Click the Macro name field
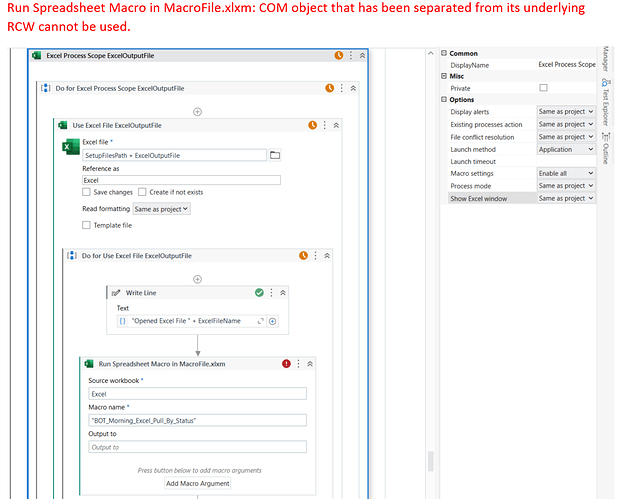 coord(197,421)
